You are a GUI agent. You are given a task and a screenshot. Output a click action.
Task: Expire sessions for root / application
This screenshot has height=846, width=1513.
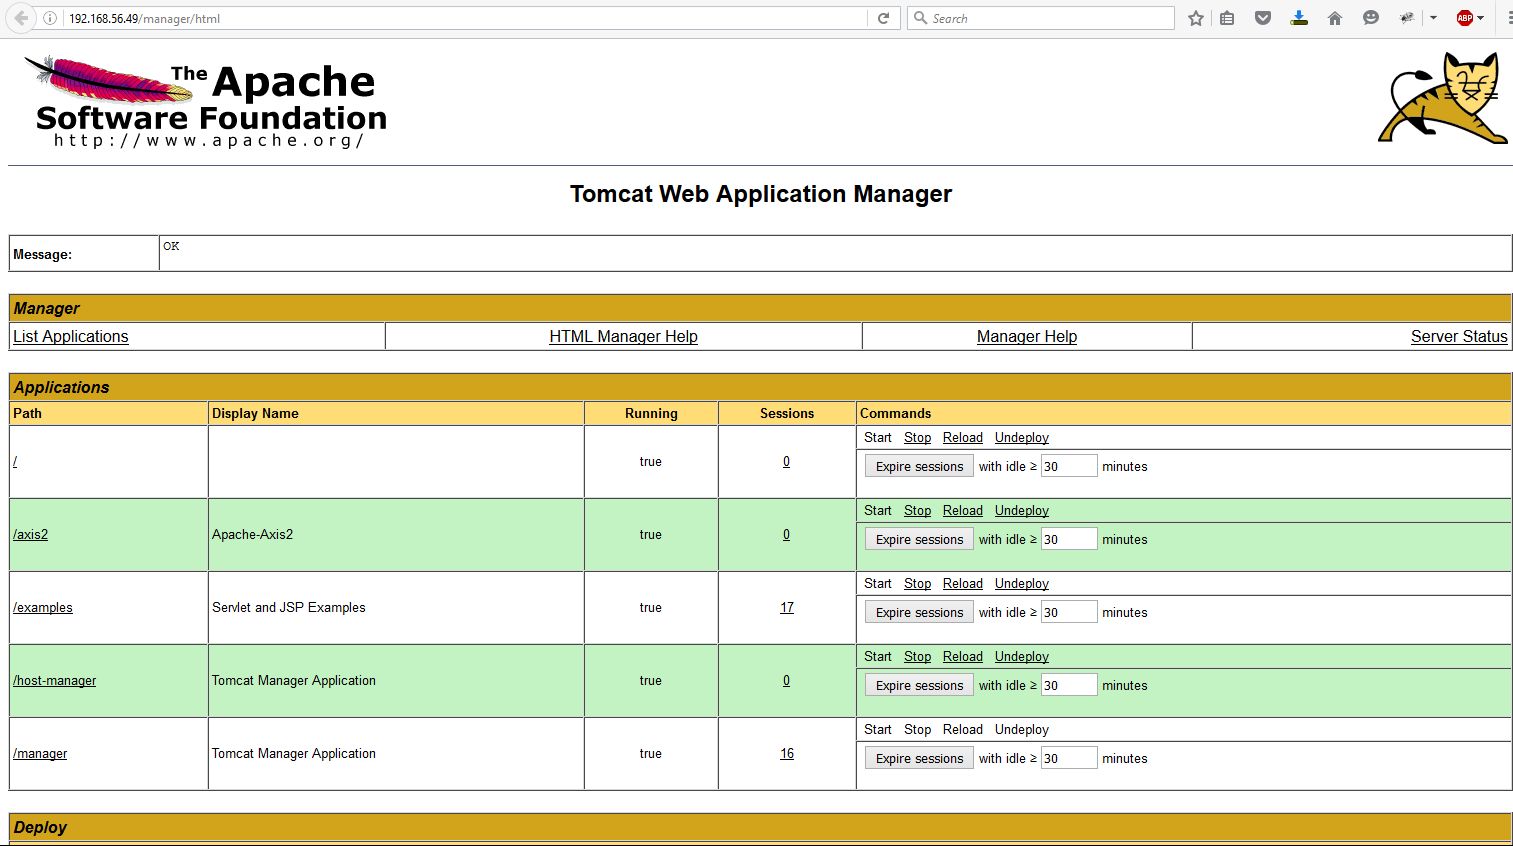pos(919,467)
